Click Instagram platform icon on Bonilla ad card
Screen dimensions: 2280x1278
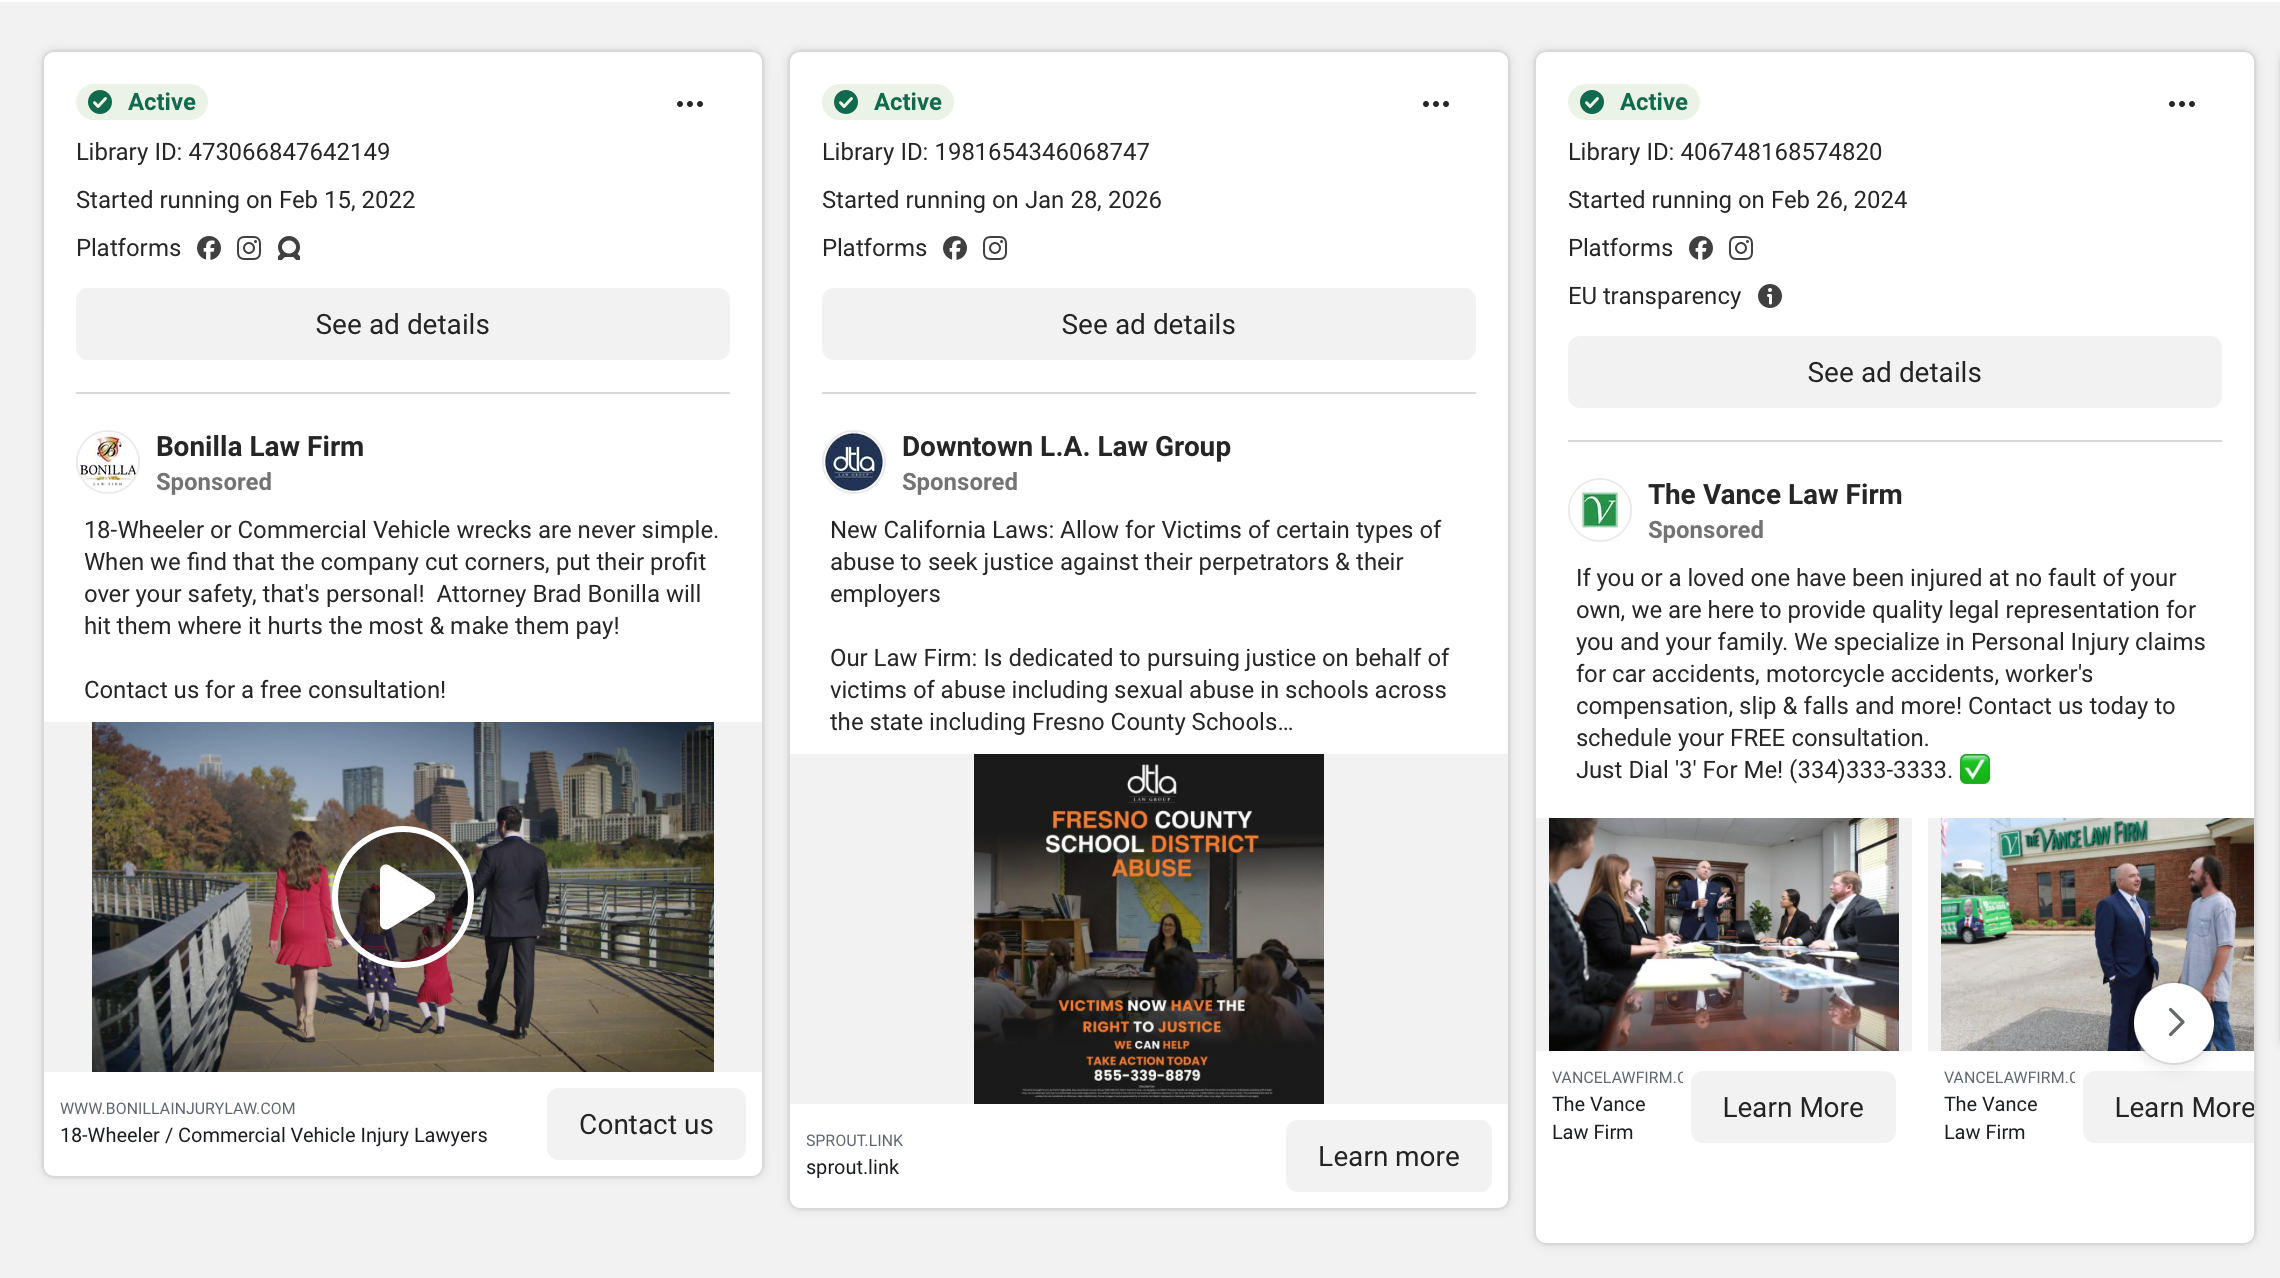tap(249, 248)
